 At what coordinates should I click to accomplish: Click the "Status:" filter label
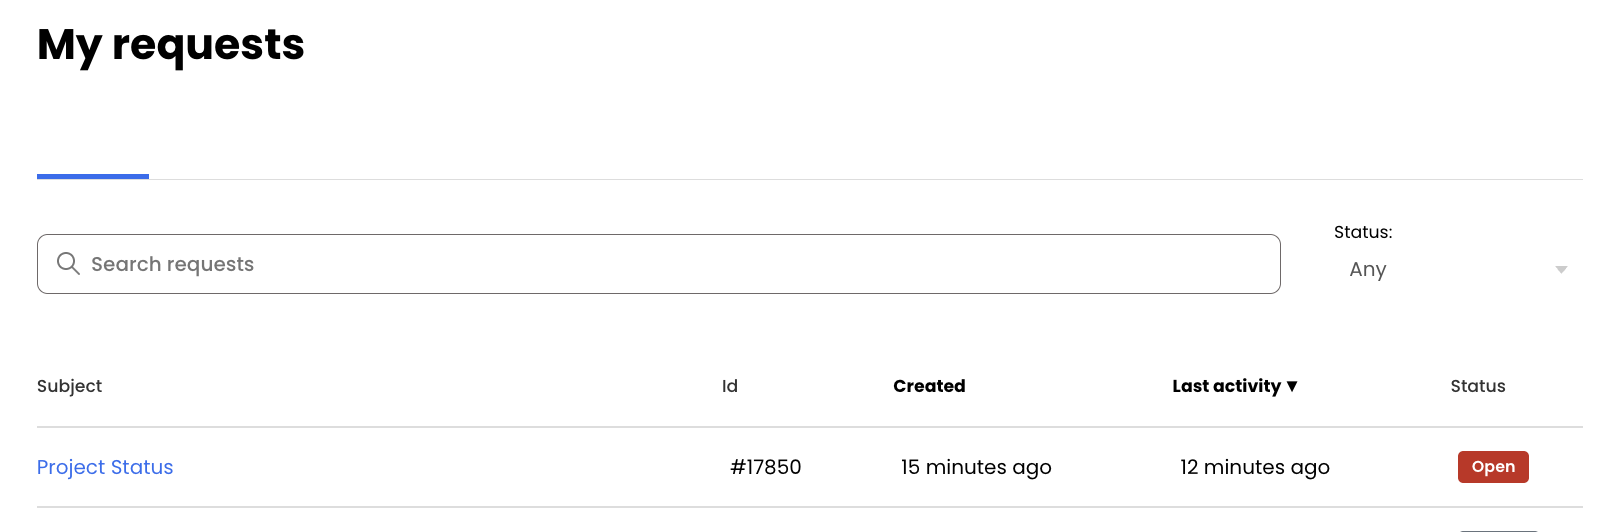click(1363, 232)
